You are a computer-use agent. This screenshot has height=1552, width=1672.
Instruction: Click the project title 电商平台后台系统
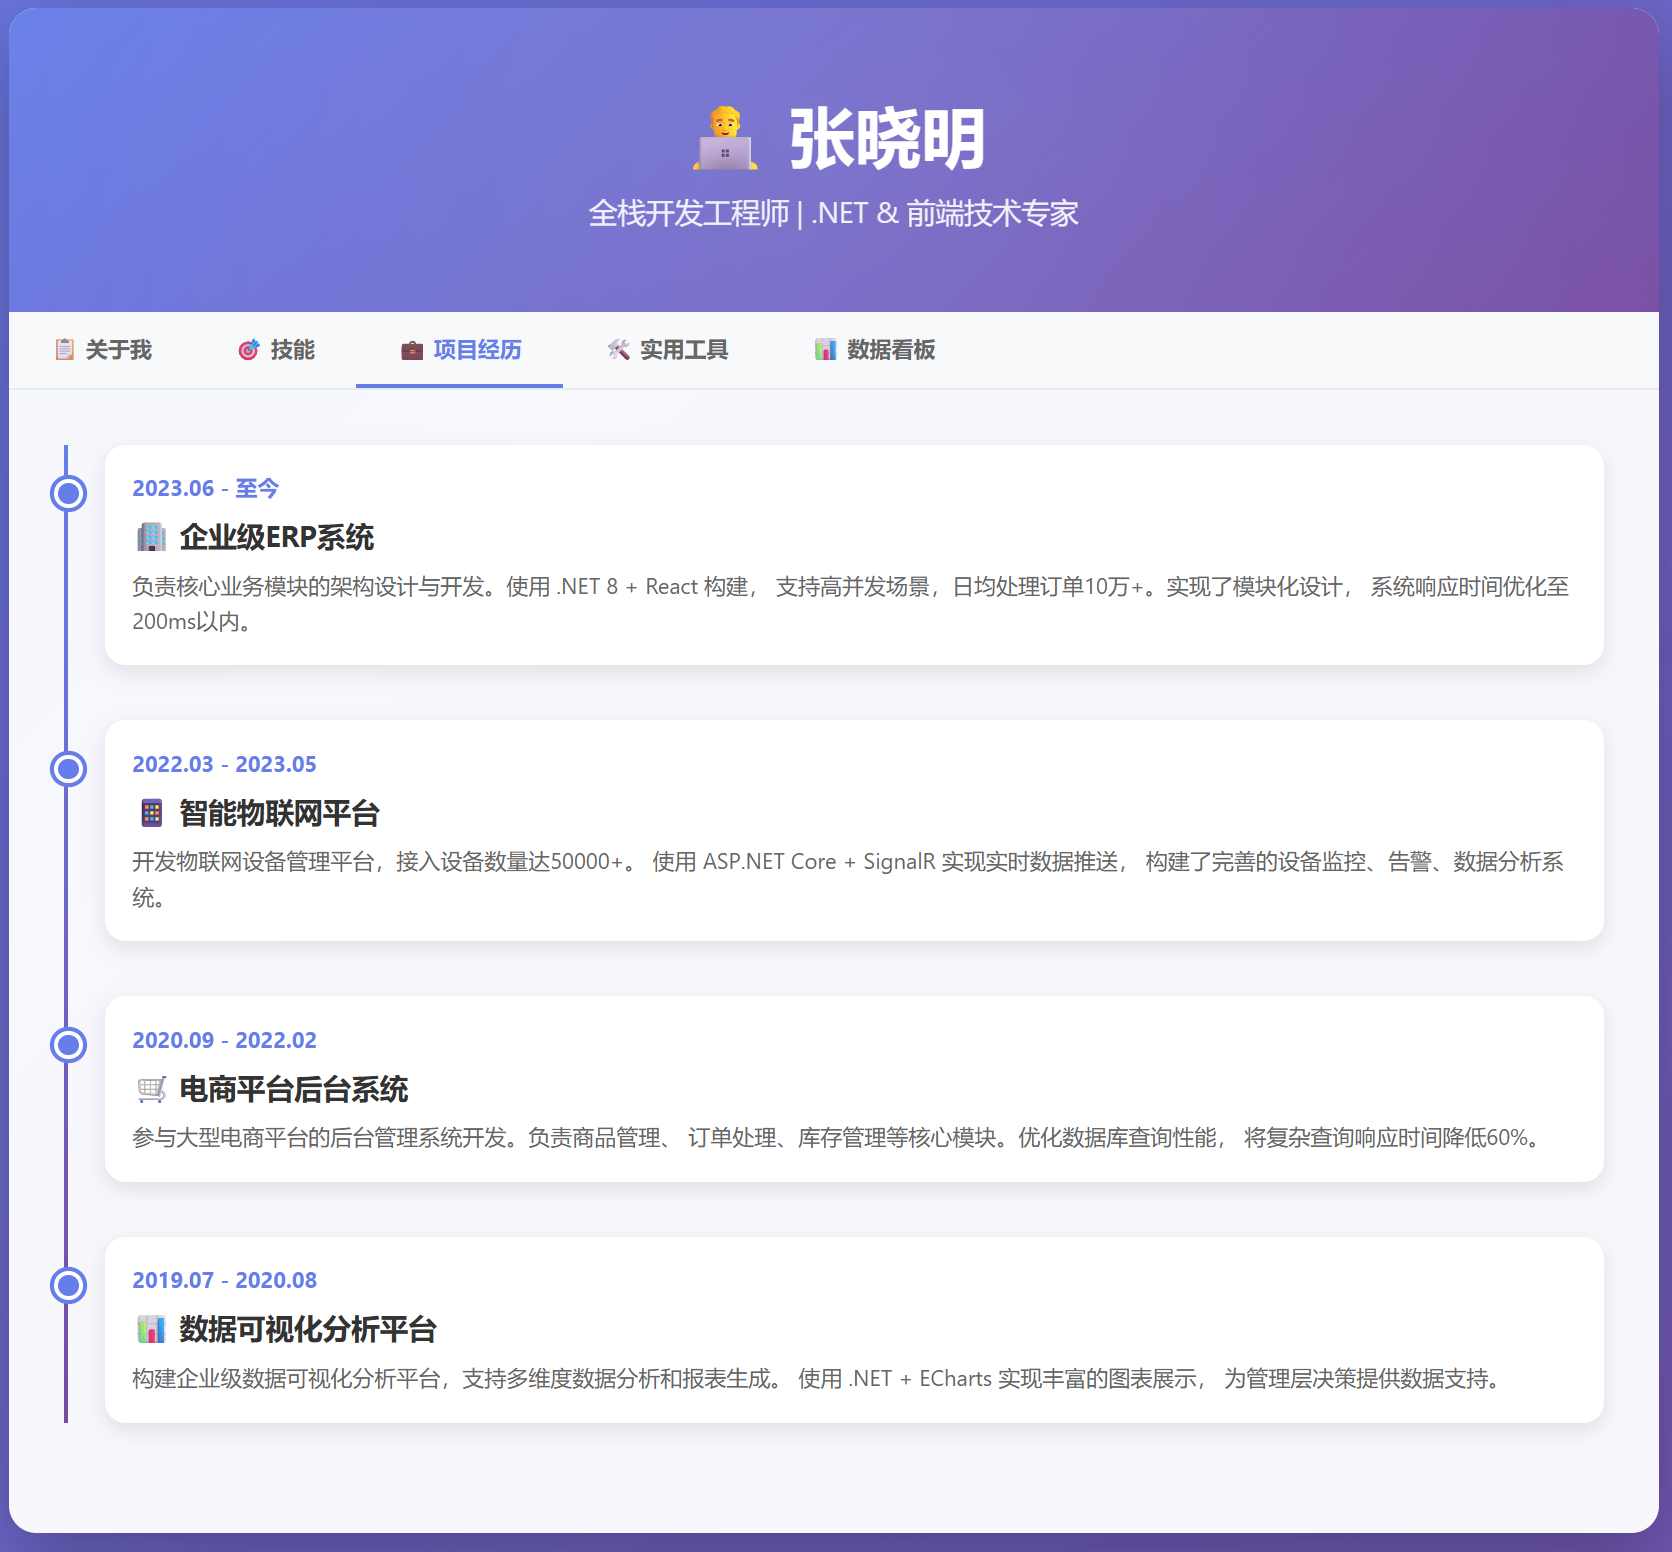click(x=294, y=1089)
